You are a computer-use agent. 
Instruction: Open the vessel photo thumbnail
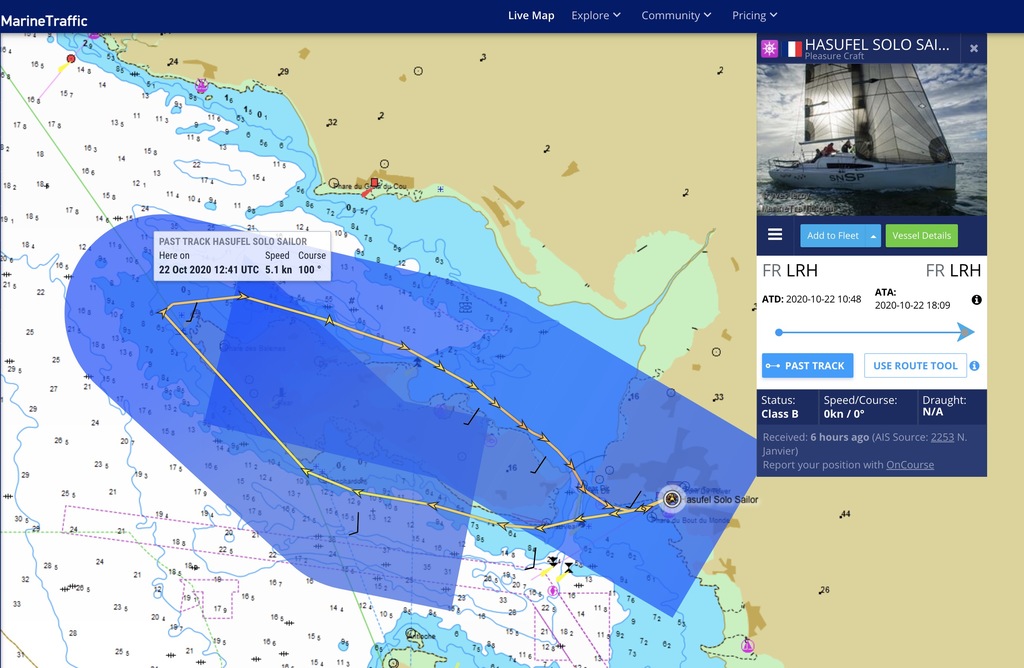(x=872, y=139)
